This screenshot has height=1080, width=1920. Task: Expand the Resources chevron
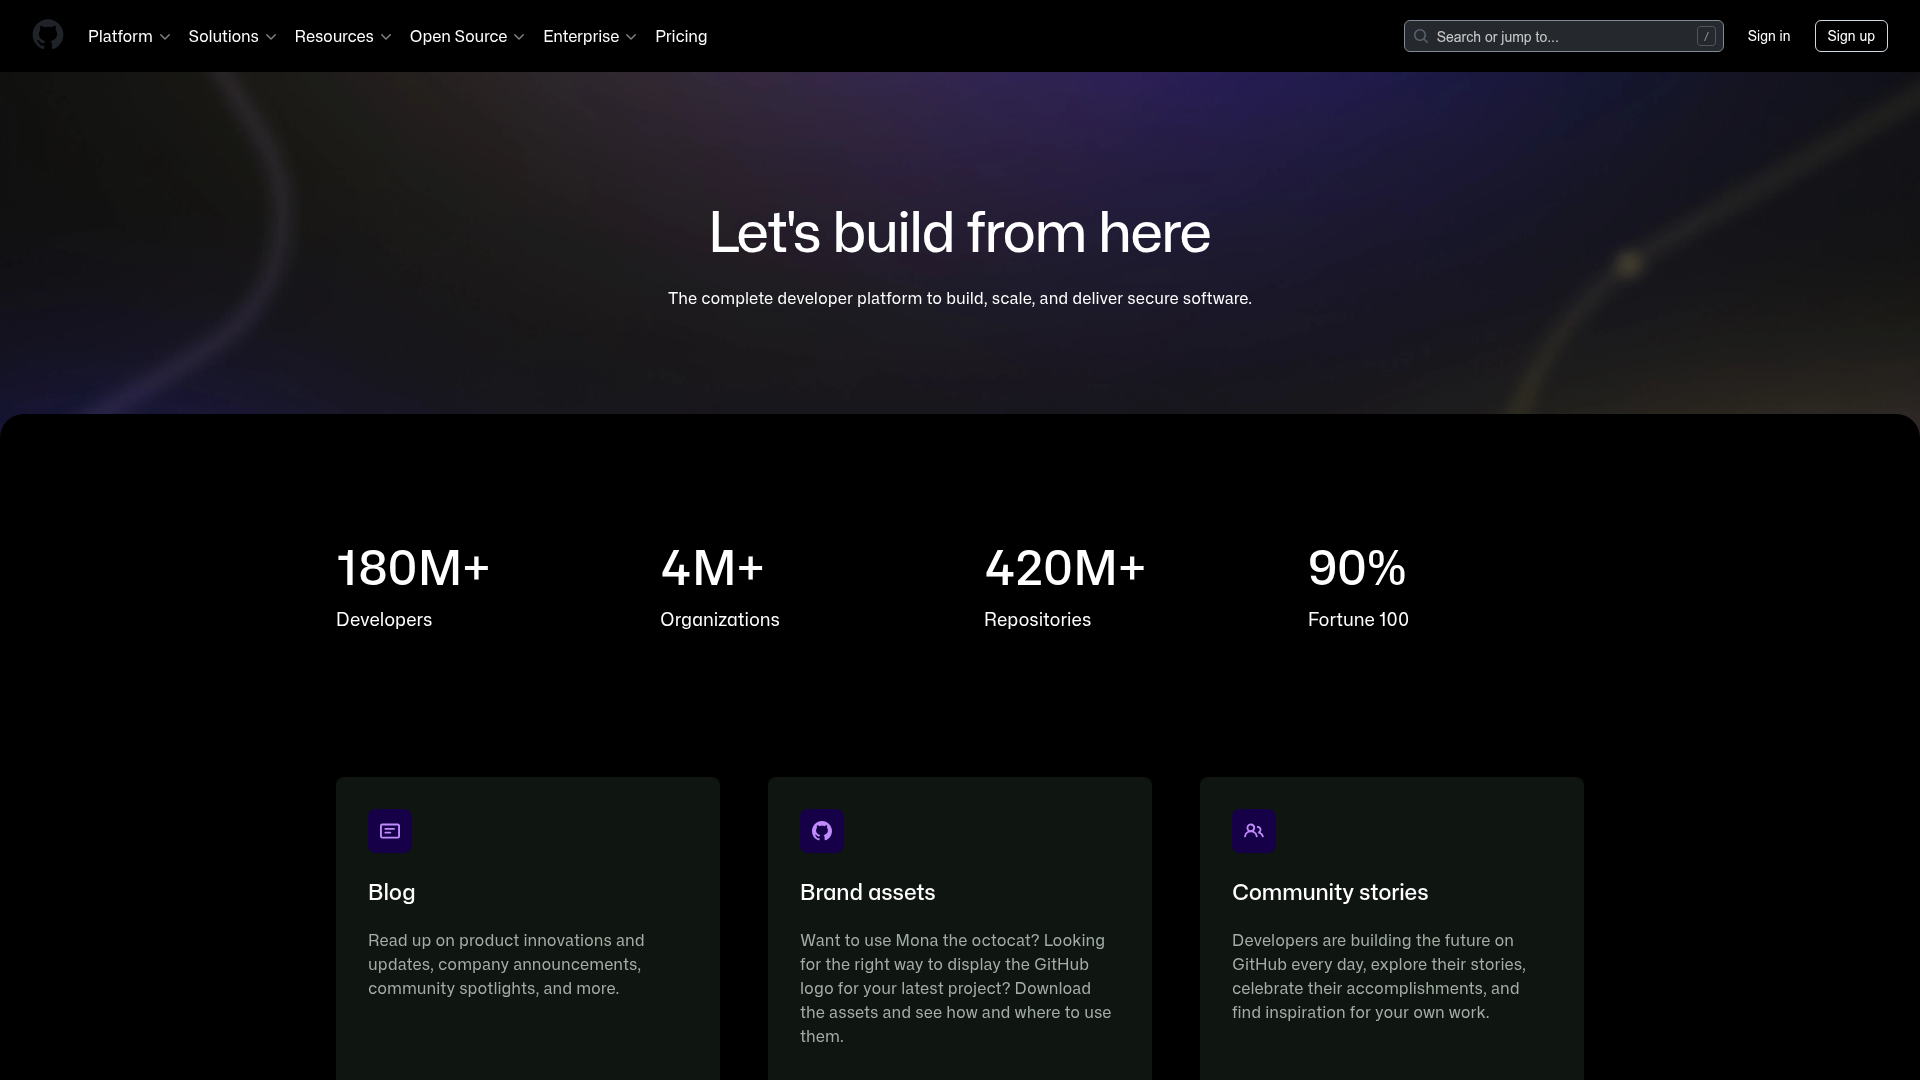point(386,37)
